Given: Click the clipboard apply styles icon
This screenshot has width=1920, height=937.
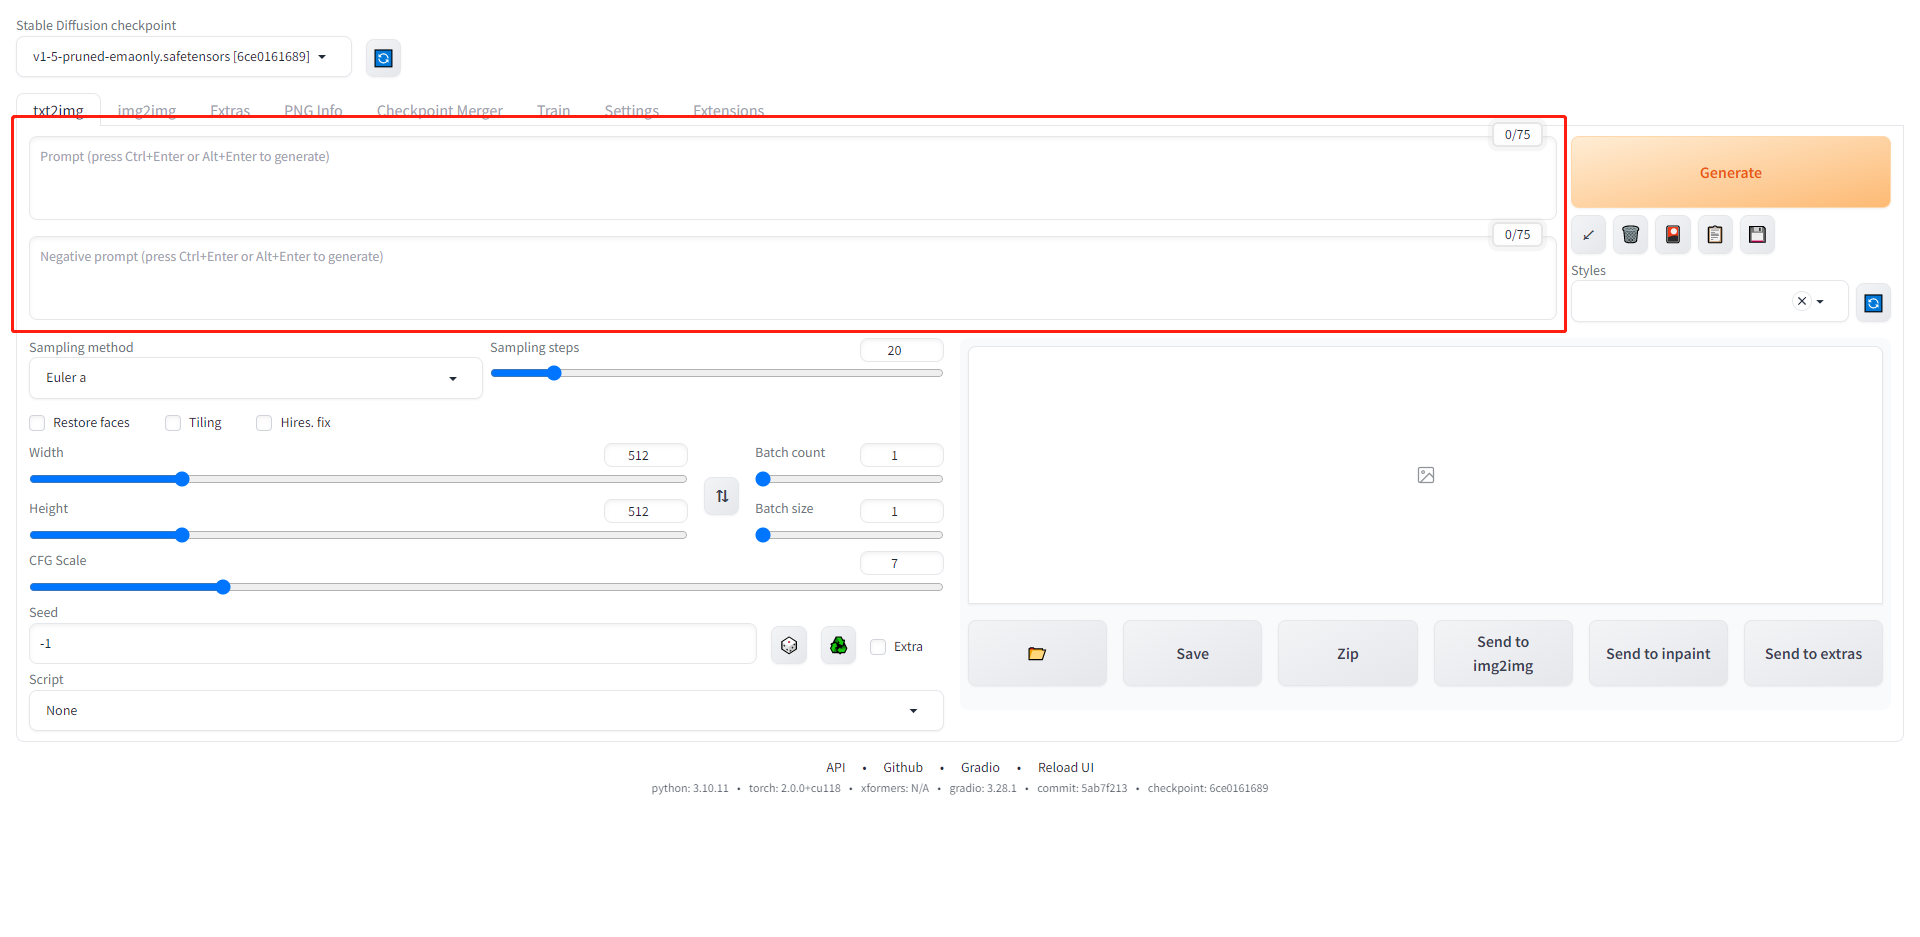Looking at the screenshot, I should (1715, 235).
